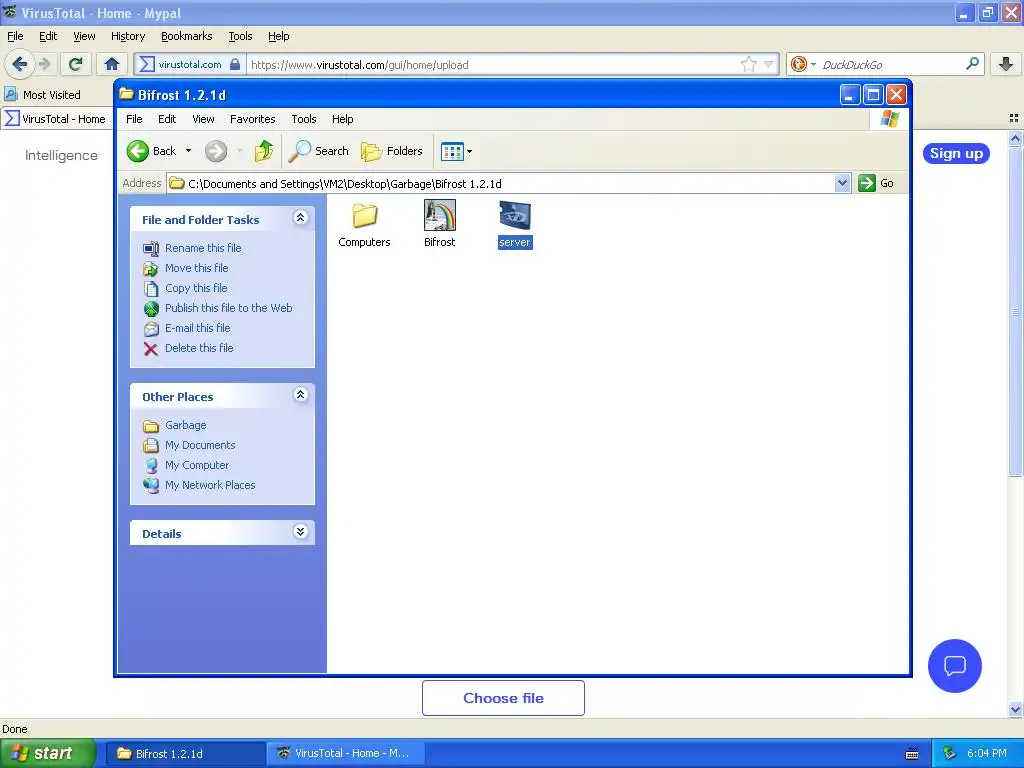1024x768 pixels.
Task: Open the VirusTotal chat bubble button
Action: point(955,665)
